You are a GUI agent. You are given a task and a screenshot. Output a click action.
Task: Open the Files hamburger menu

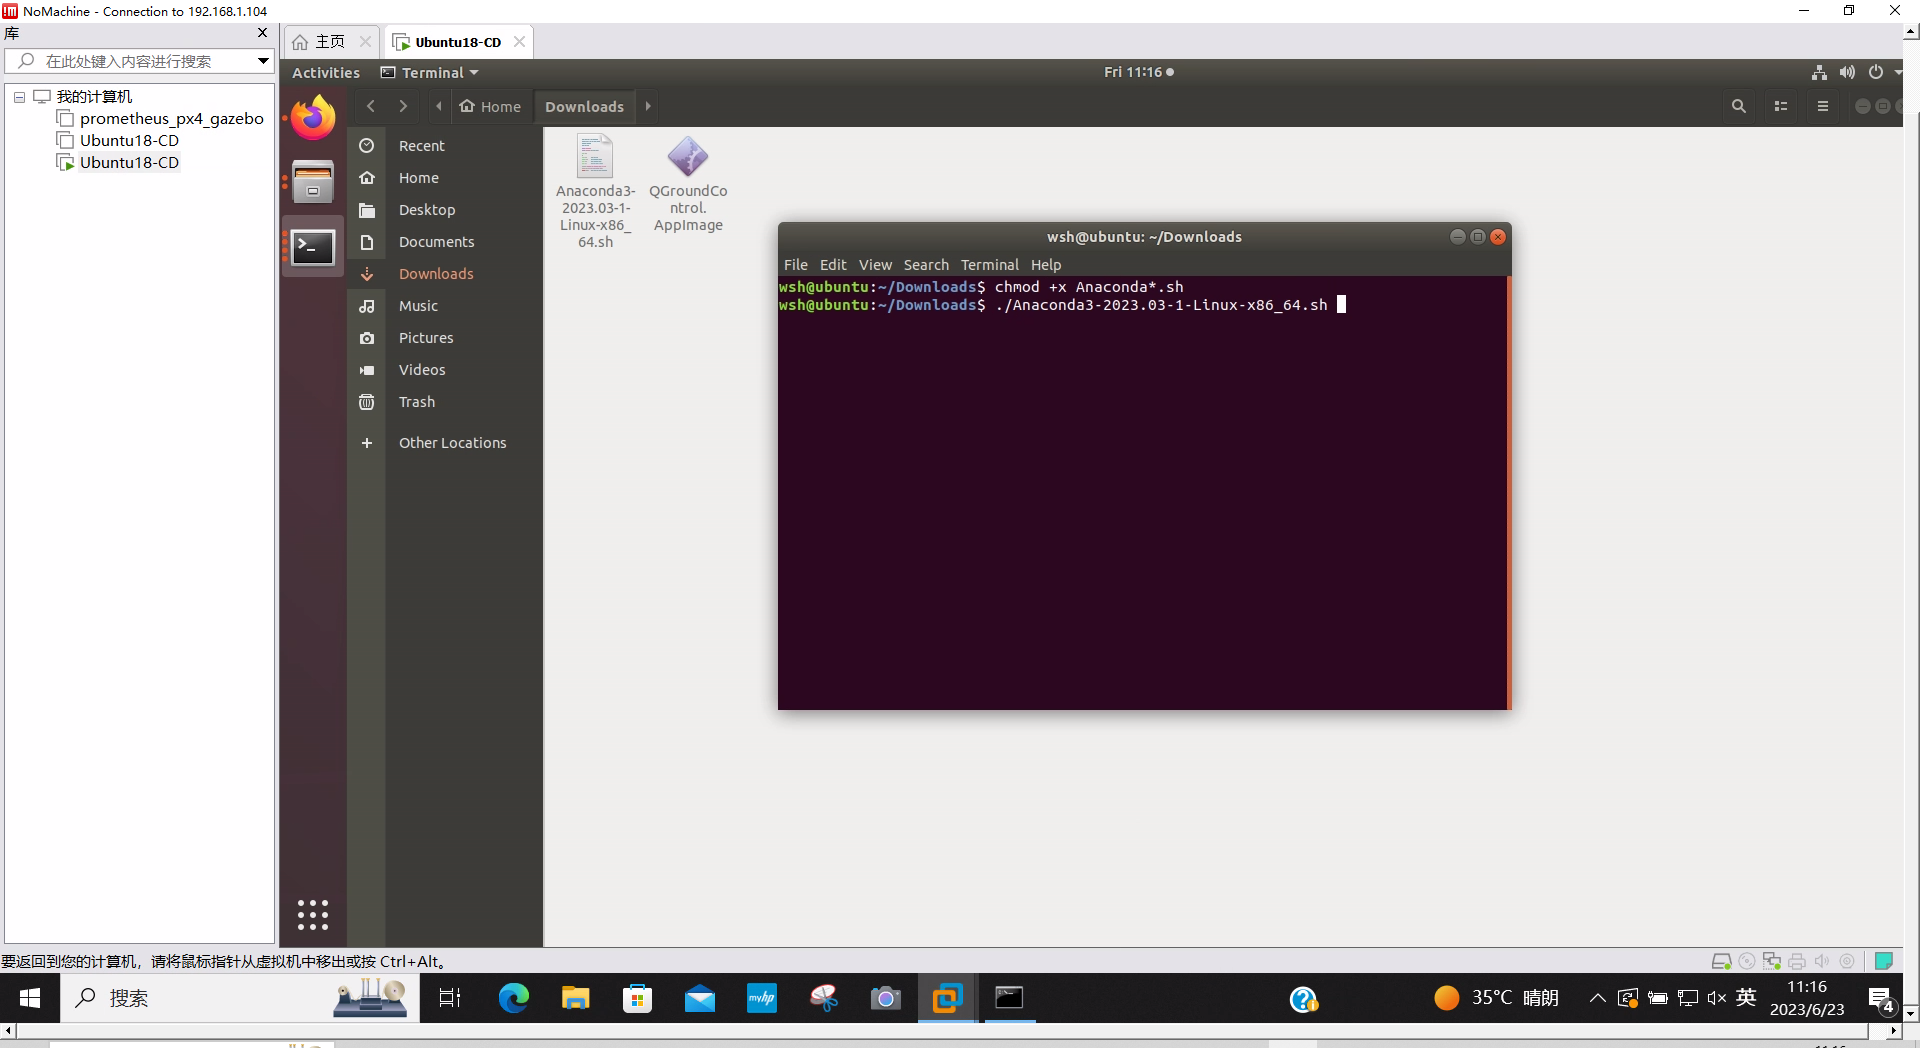1823,106
